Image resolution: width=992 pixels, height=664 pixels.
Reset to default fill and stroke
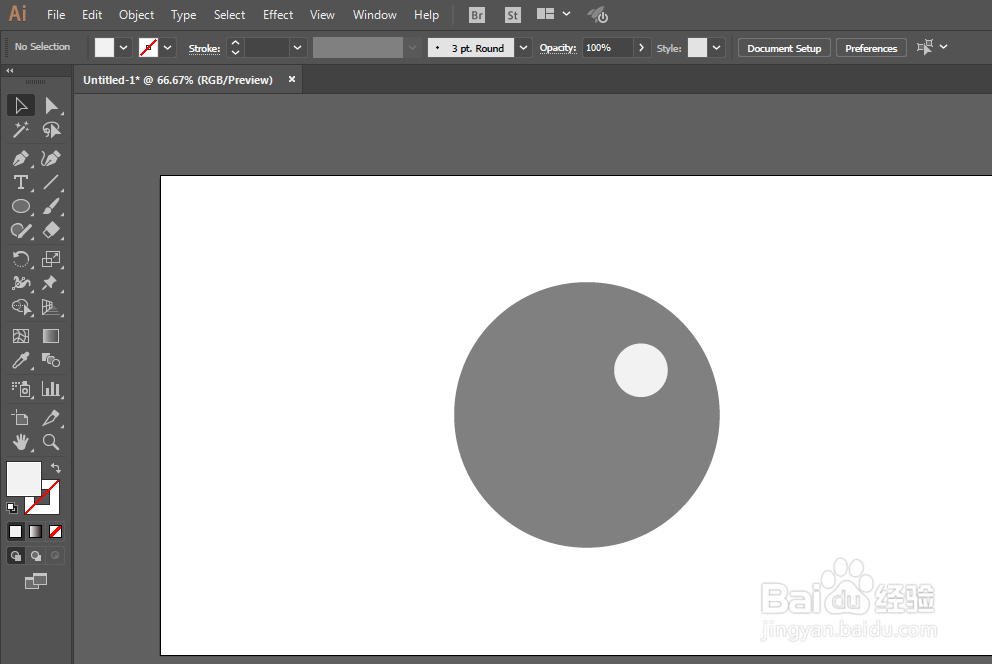[x=11, y=507]
